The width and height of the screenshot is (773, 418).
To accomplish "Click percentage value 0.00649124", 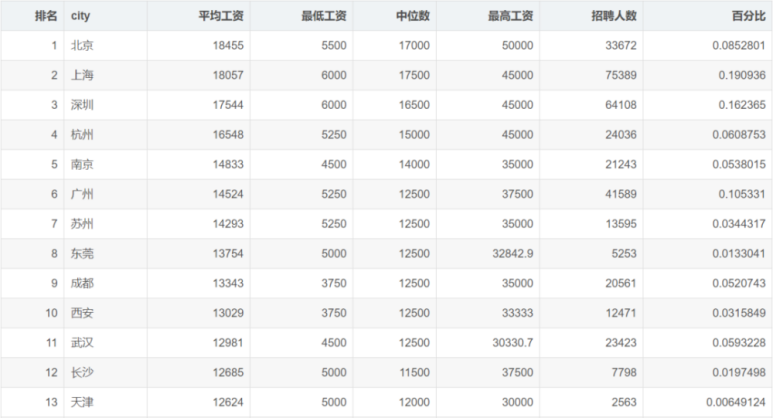I will click(x=736, y=402).
